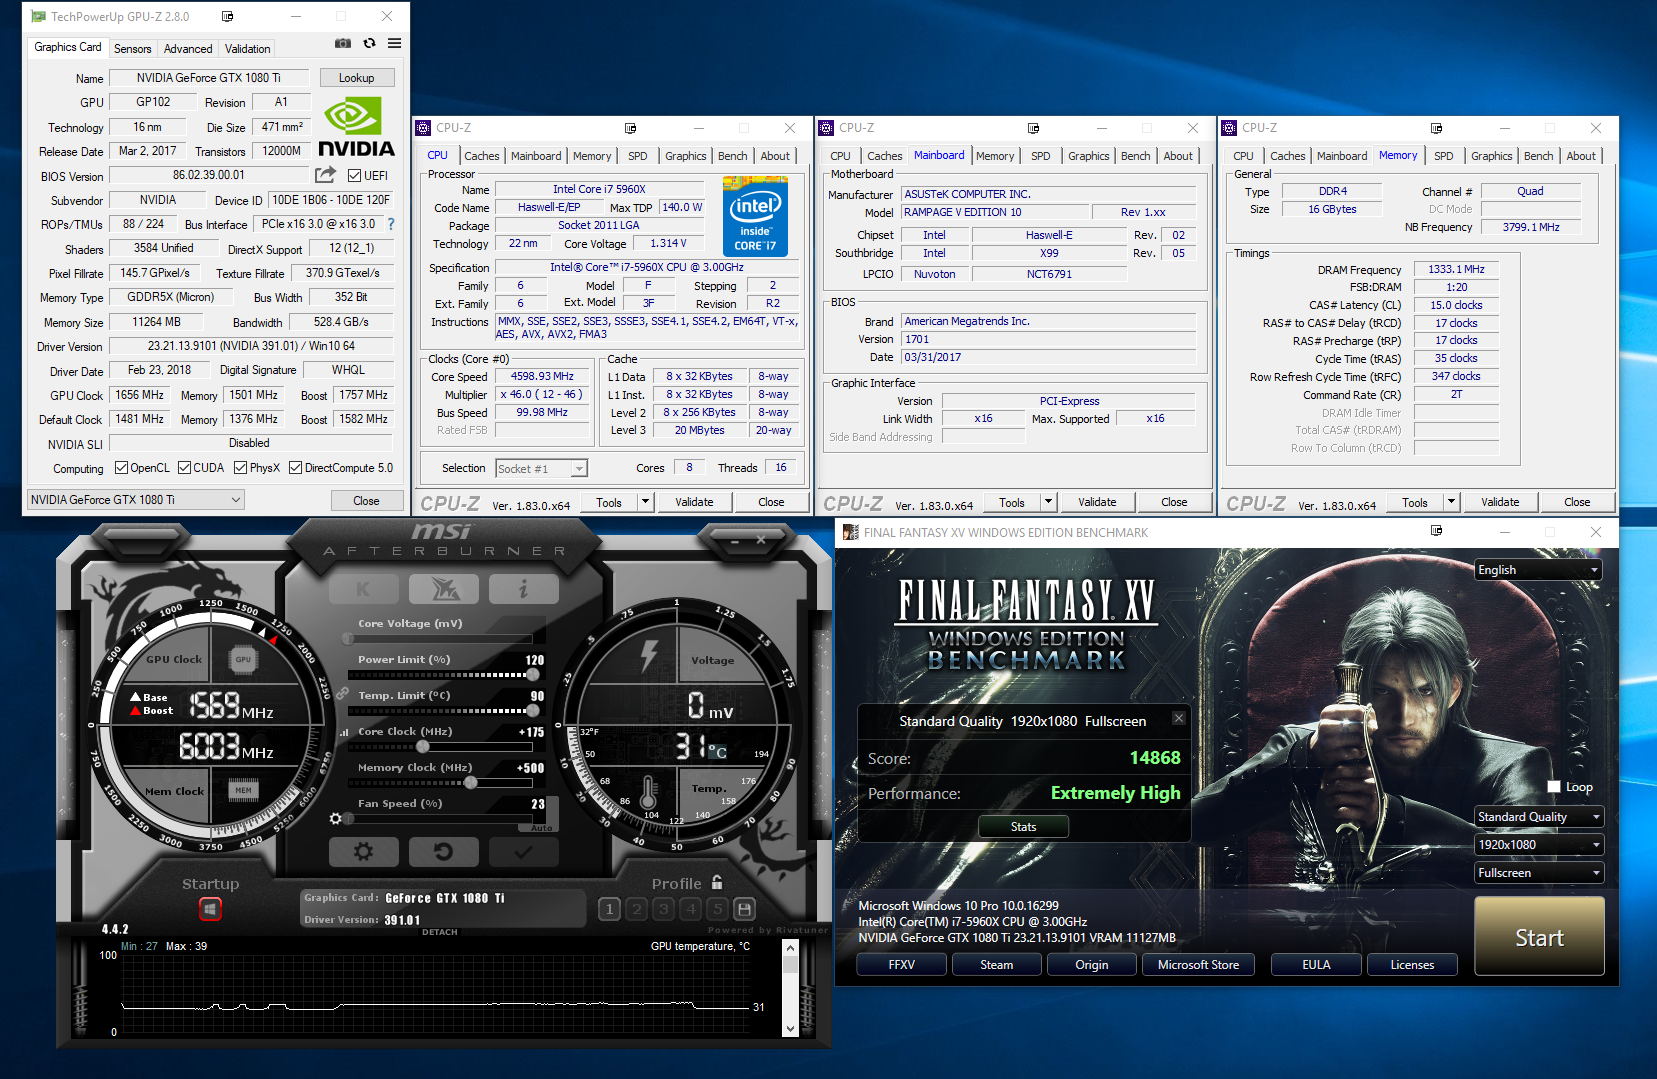Click the MEM chip icon in gauge
The width and height of the screenshot is (1657, 1079).
tap(243, 790)
